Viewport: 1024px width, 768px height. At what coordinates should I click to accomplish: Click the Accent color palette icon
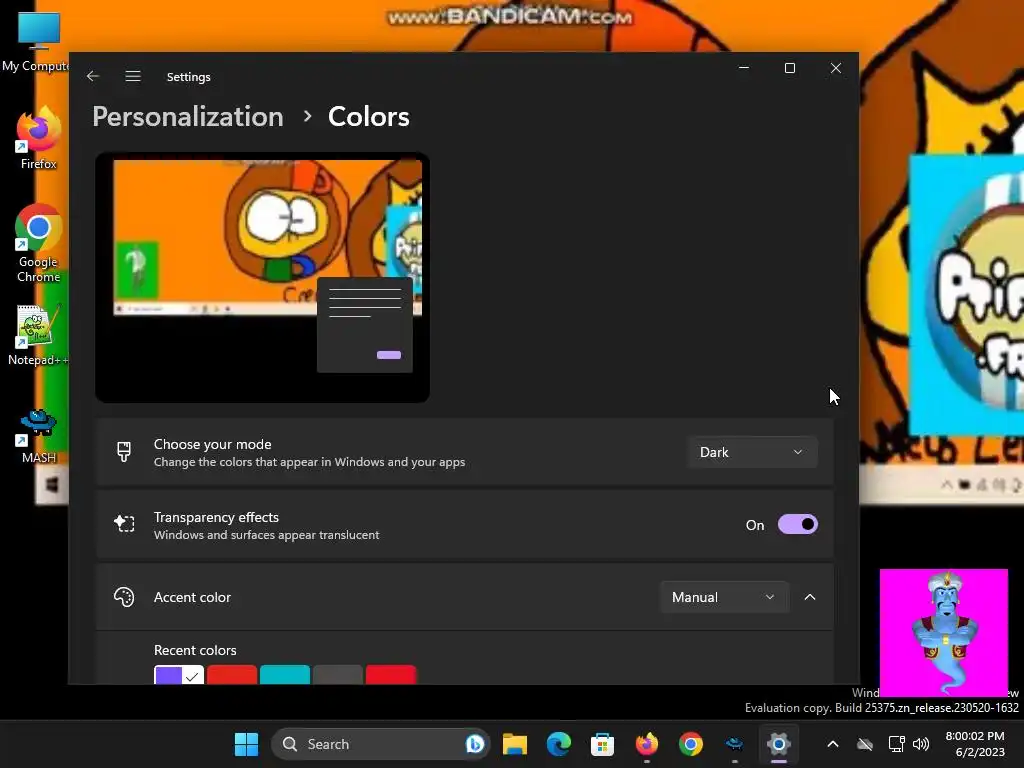123,597
